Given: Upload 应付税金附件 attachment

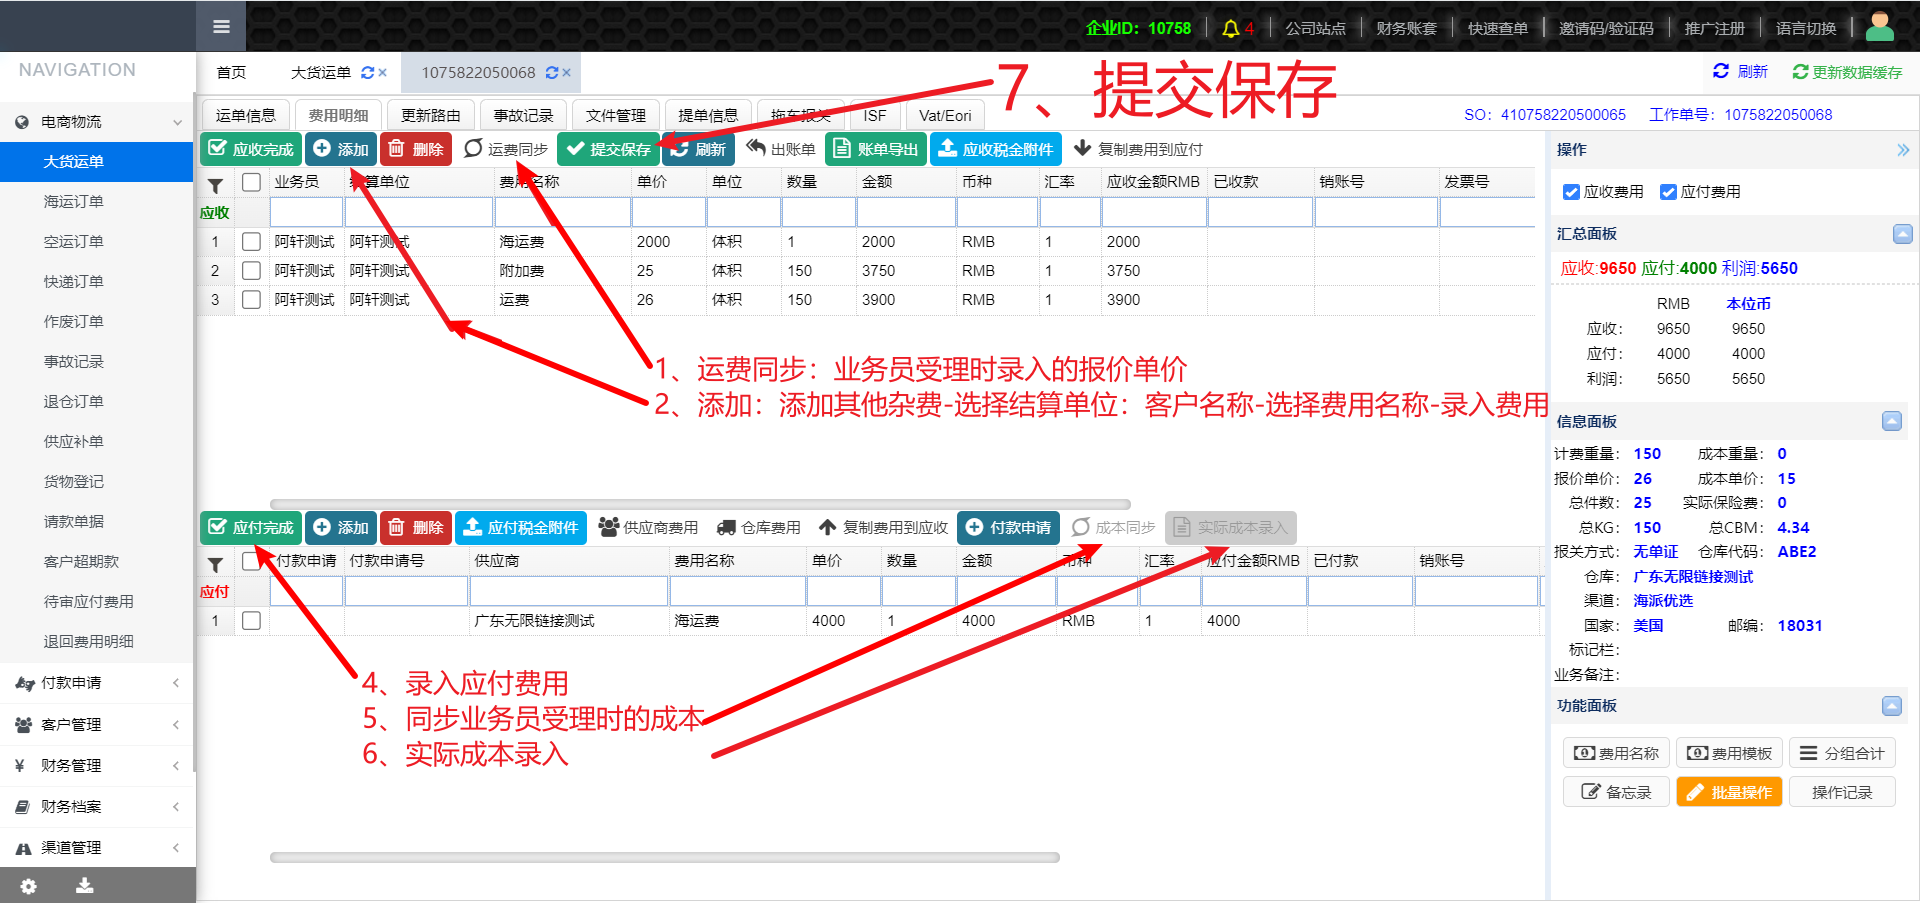Looking at the screenshot, I should 521,527.
